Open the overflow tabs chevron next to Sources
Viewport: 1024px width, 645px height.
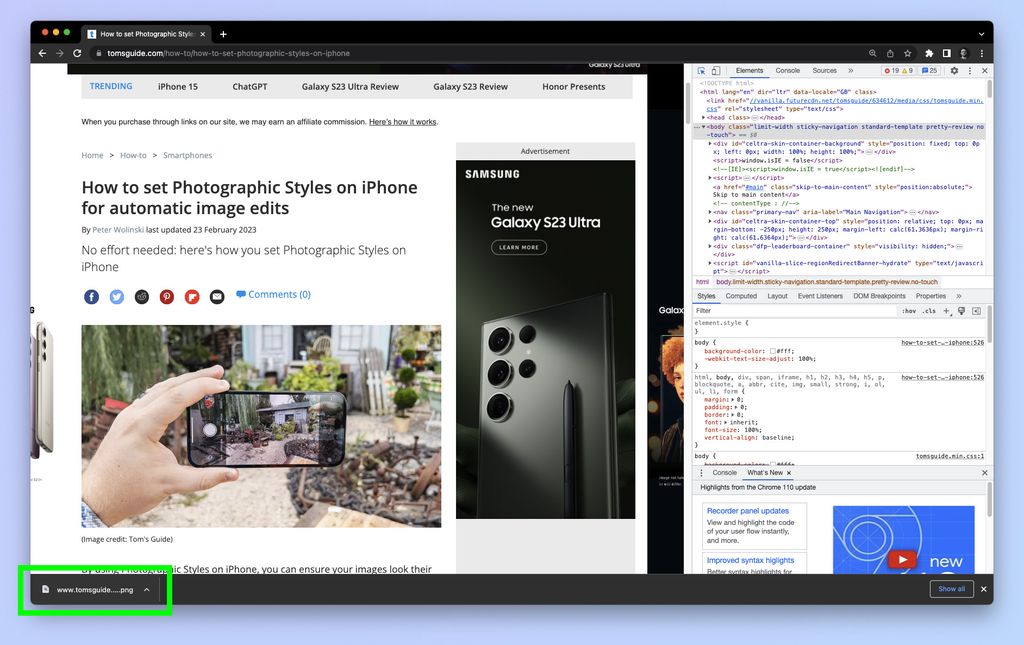tap(850, 70)
